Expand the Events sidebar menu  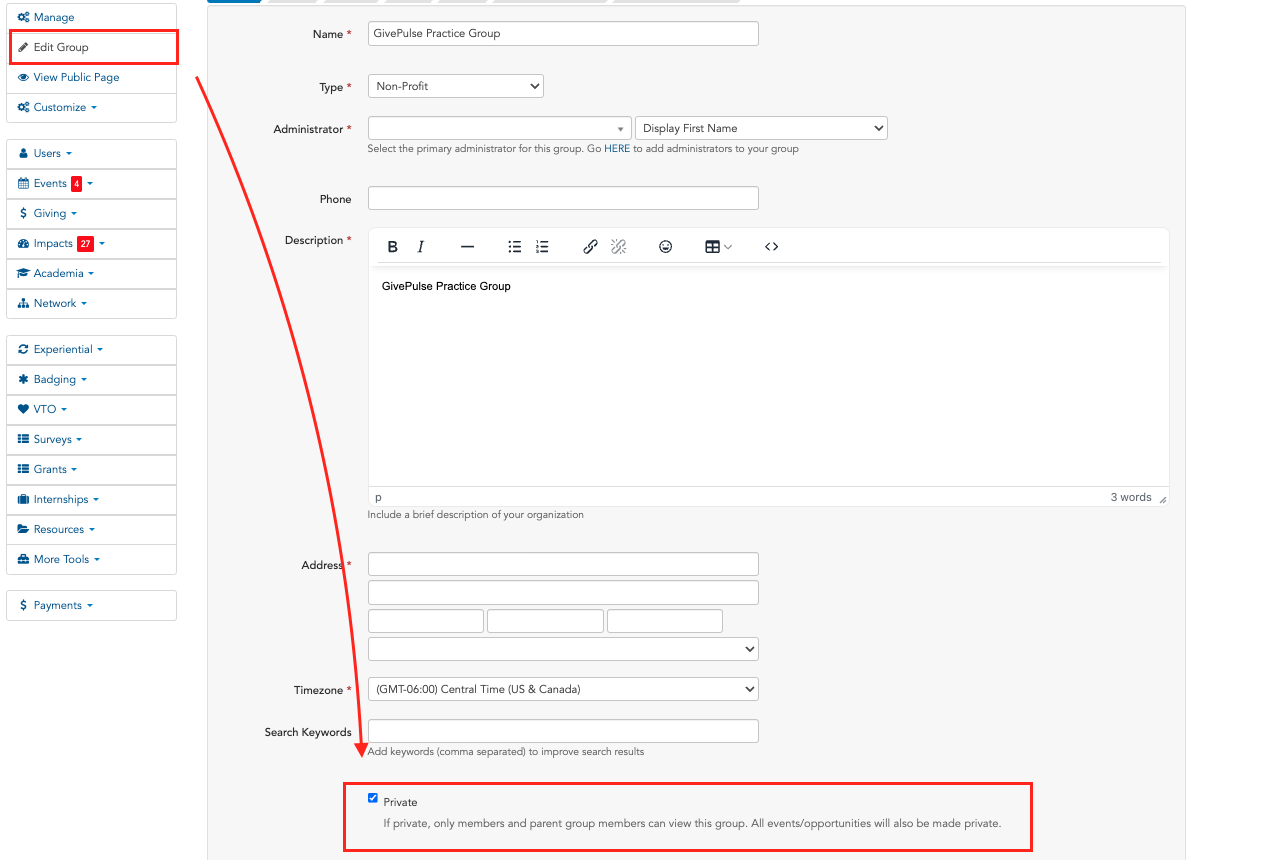(x=91, y=184)
